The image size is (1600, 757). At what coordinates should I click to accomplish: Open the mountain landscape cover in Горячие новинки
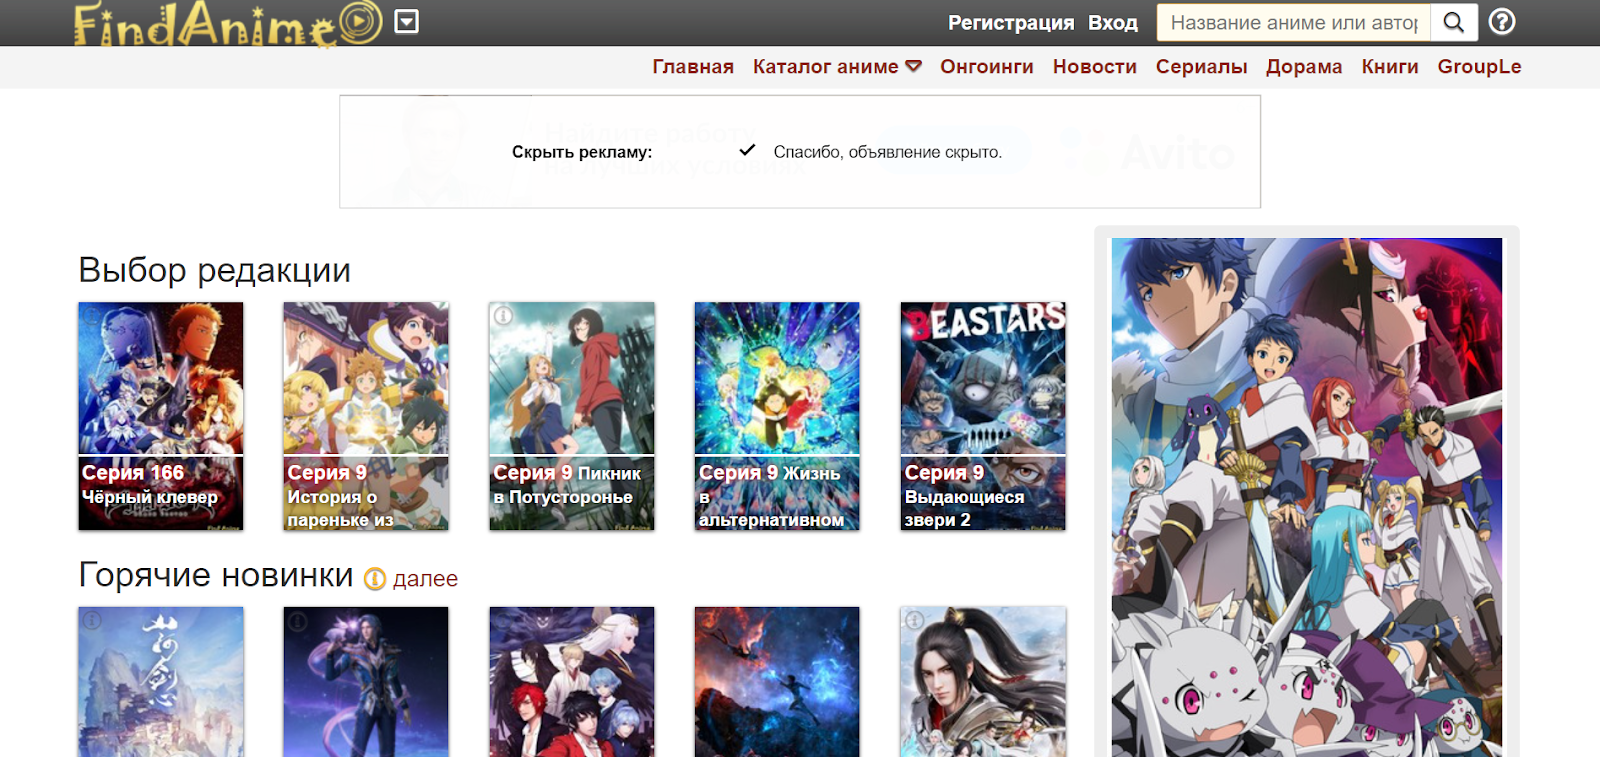(x=161, y=682)
